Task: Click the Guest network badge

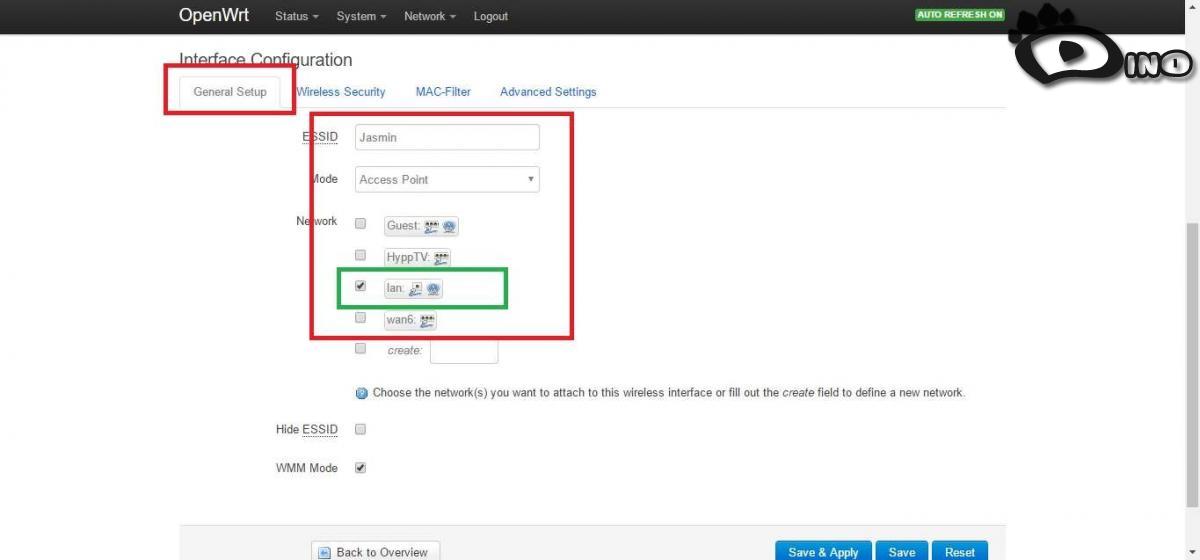Action: [x=421, y=226]
